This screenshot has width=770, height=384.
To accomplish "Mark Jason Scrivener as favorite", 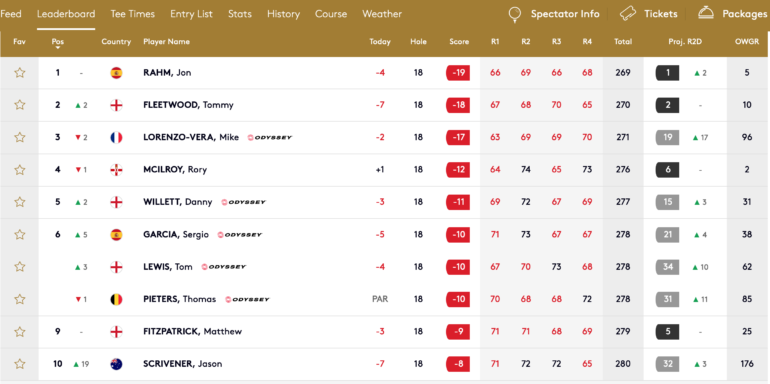I will pyautogui.click(x=20, y=364).
